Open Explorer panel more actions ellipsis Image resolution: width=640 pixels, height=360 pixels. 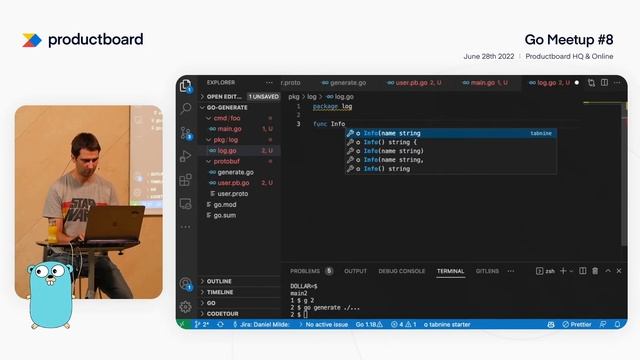269,82
